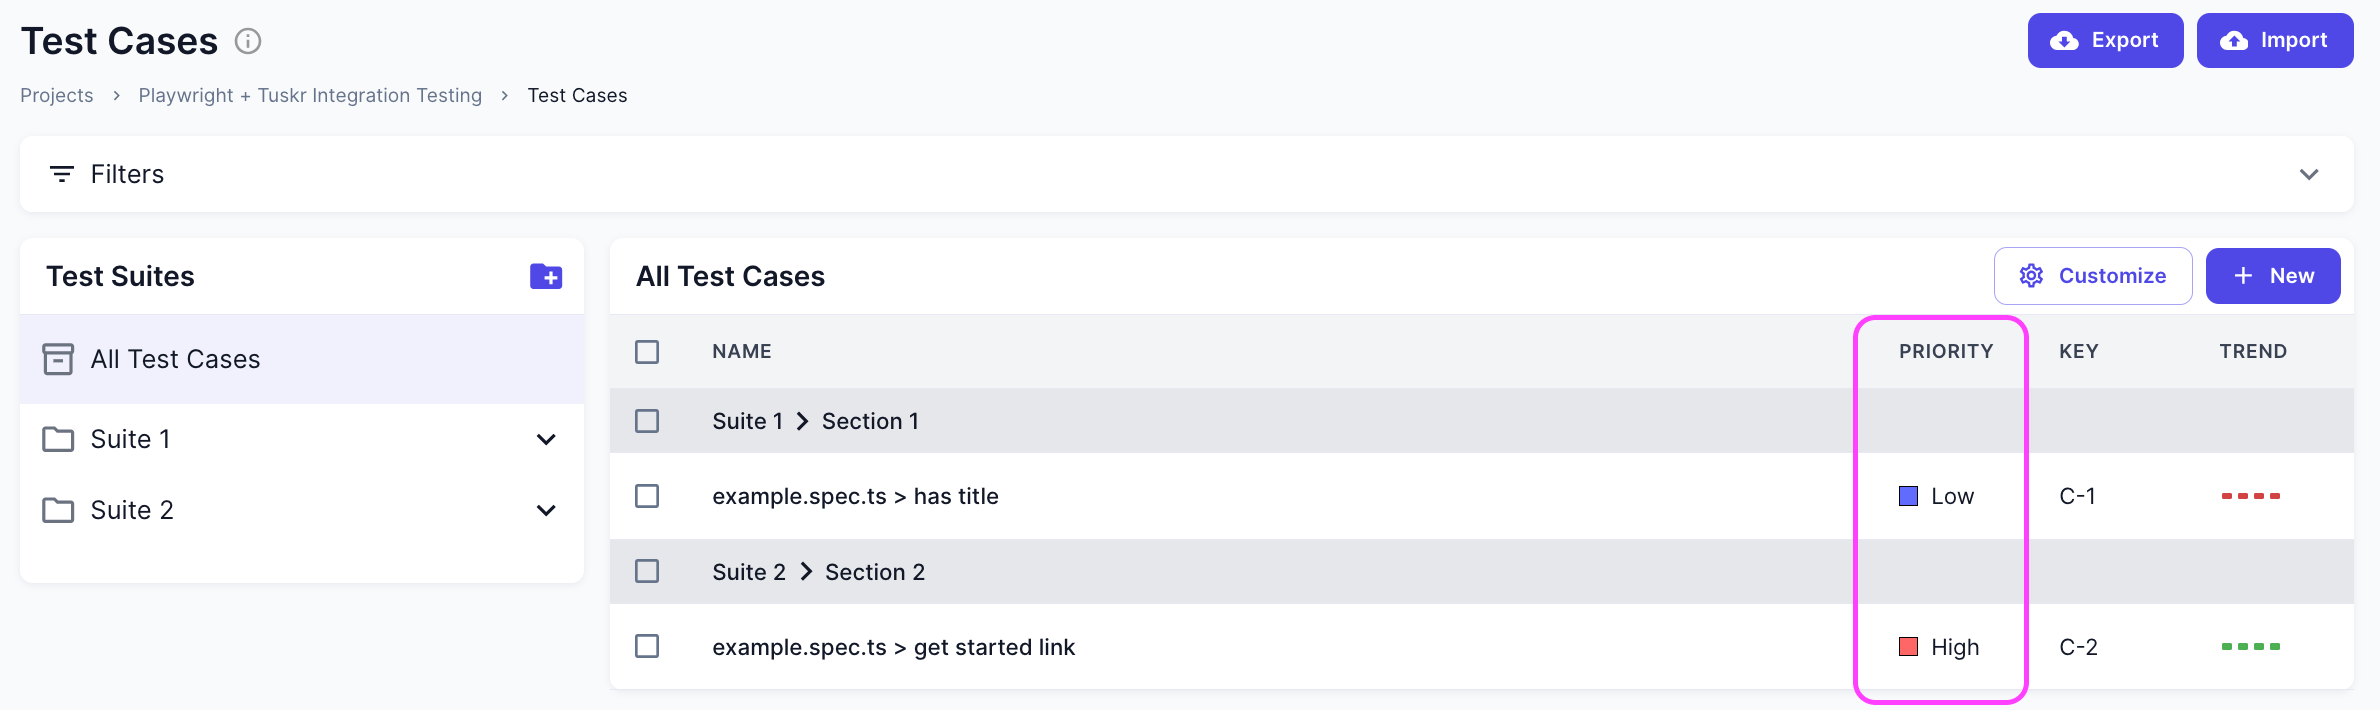Go to Playwright + Tuskr Integration Testing breadcrumb

310,95
